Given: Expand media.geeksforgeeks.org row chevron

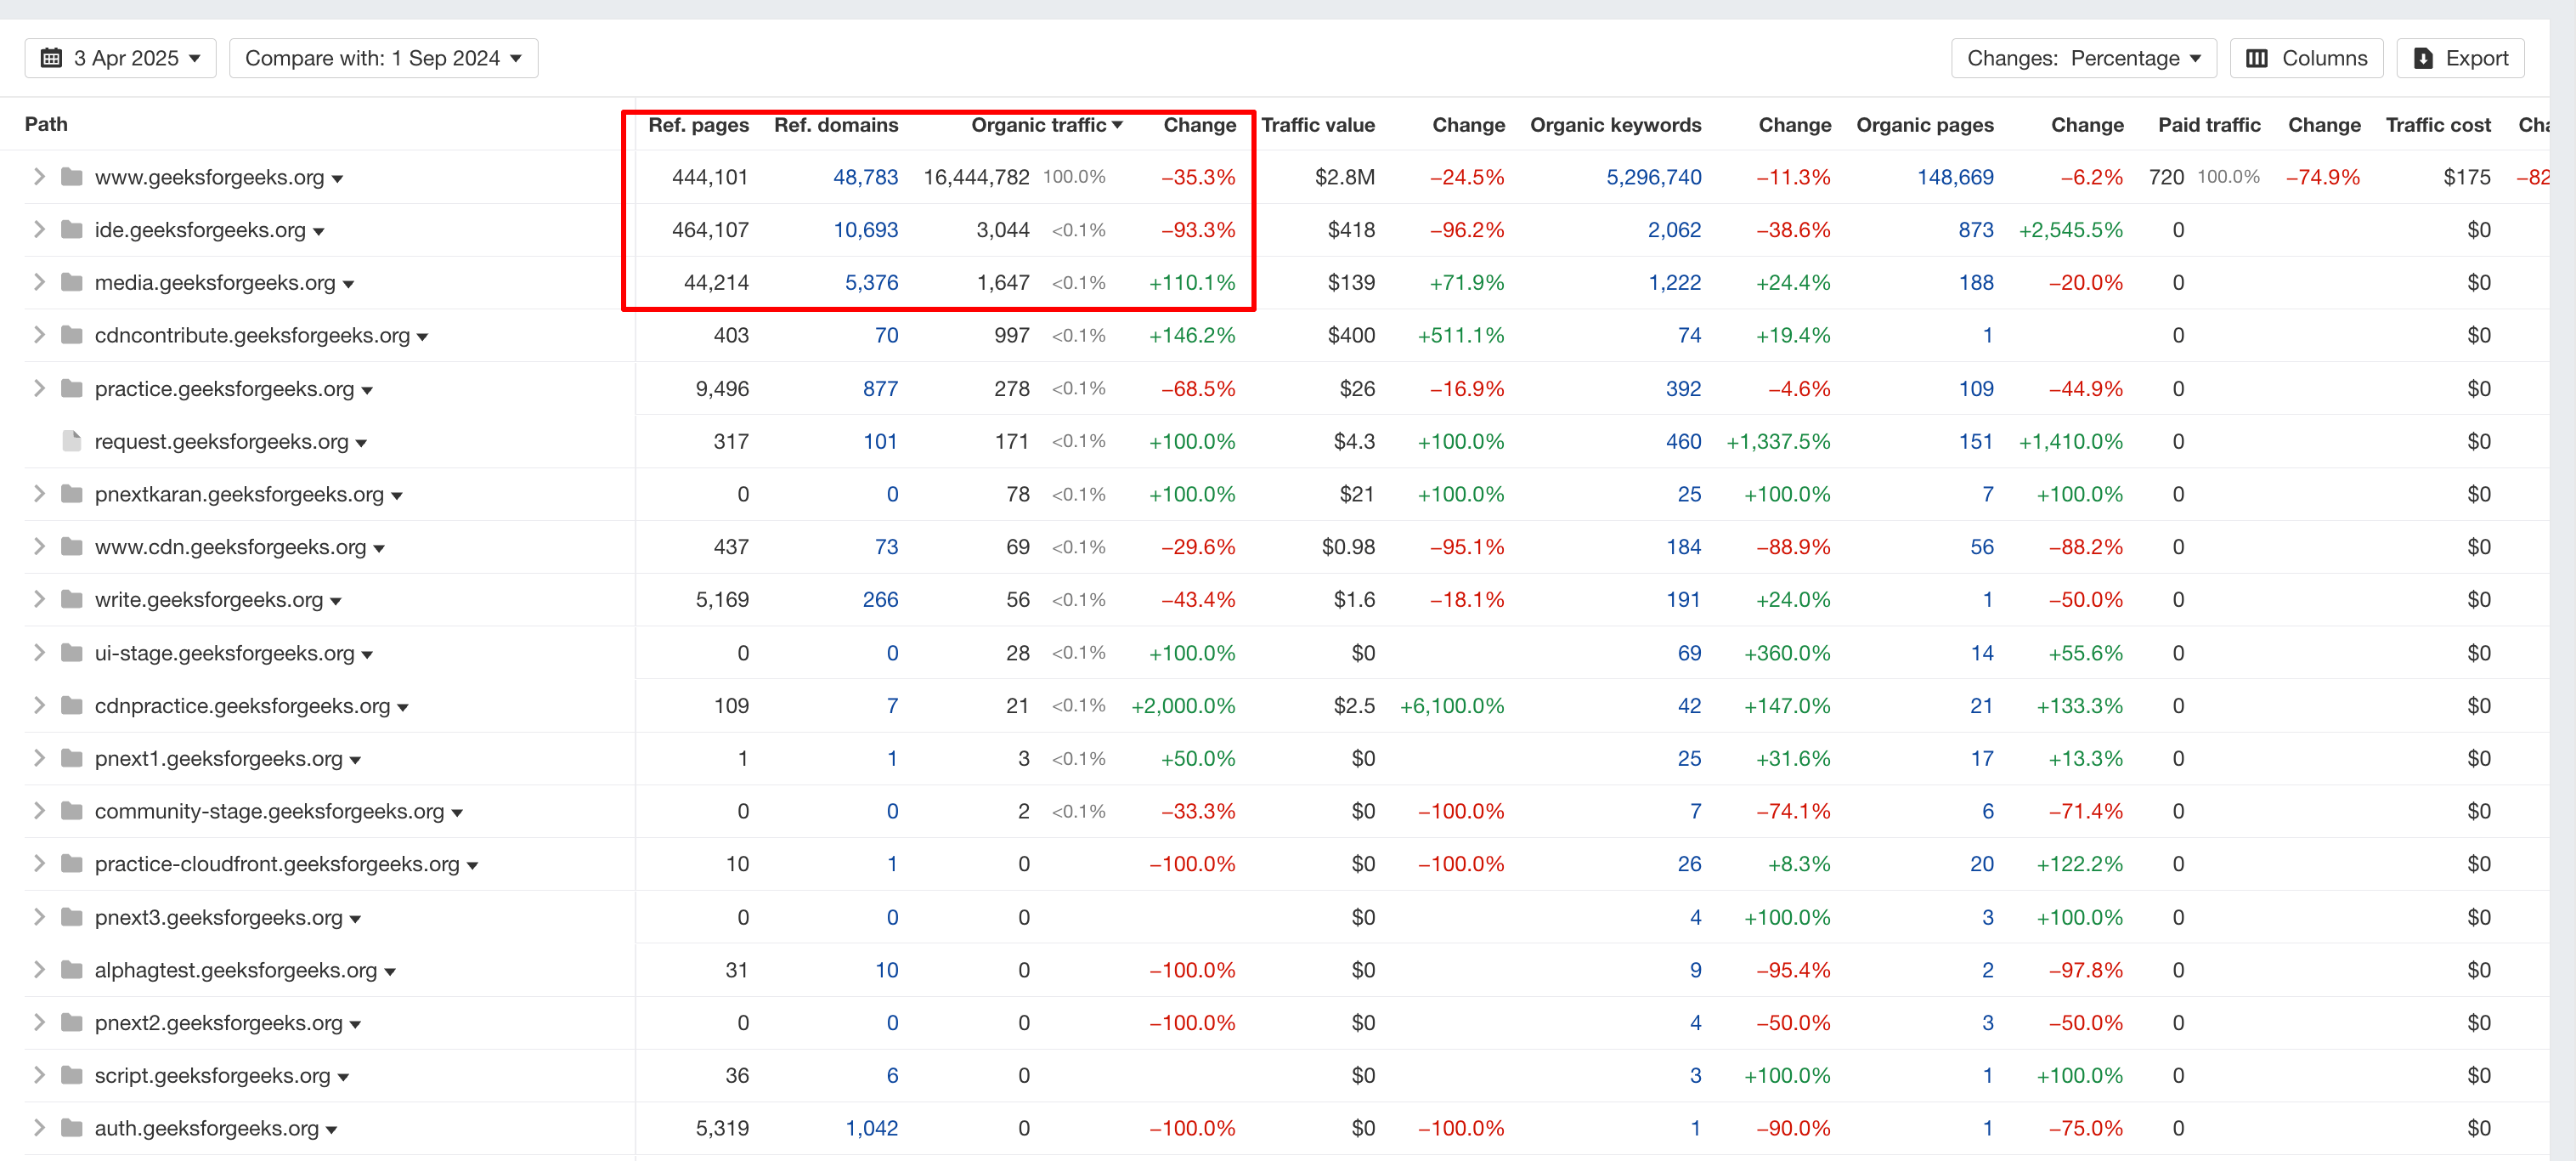Looking at the screenshot, I should coord(39,282).
